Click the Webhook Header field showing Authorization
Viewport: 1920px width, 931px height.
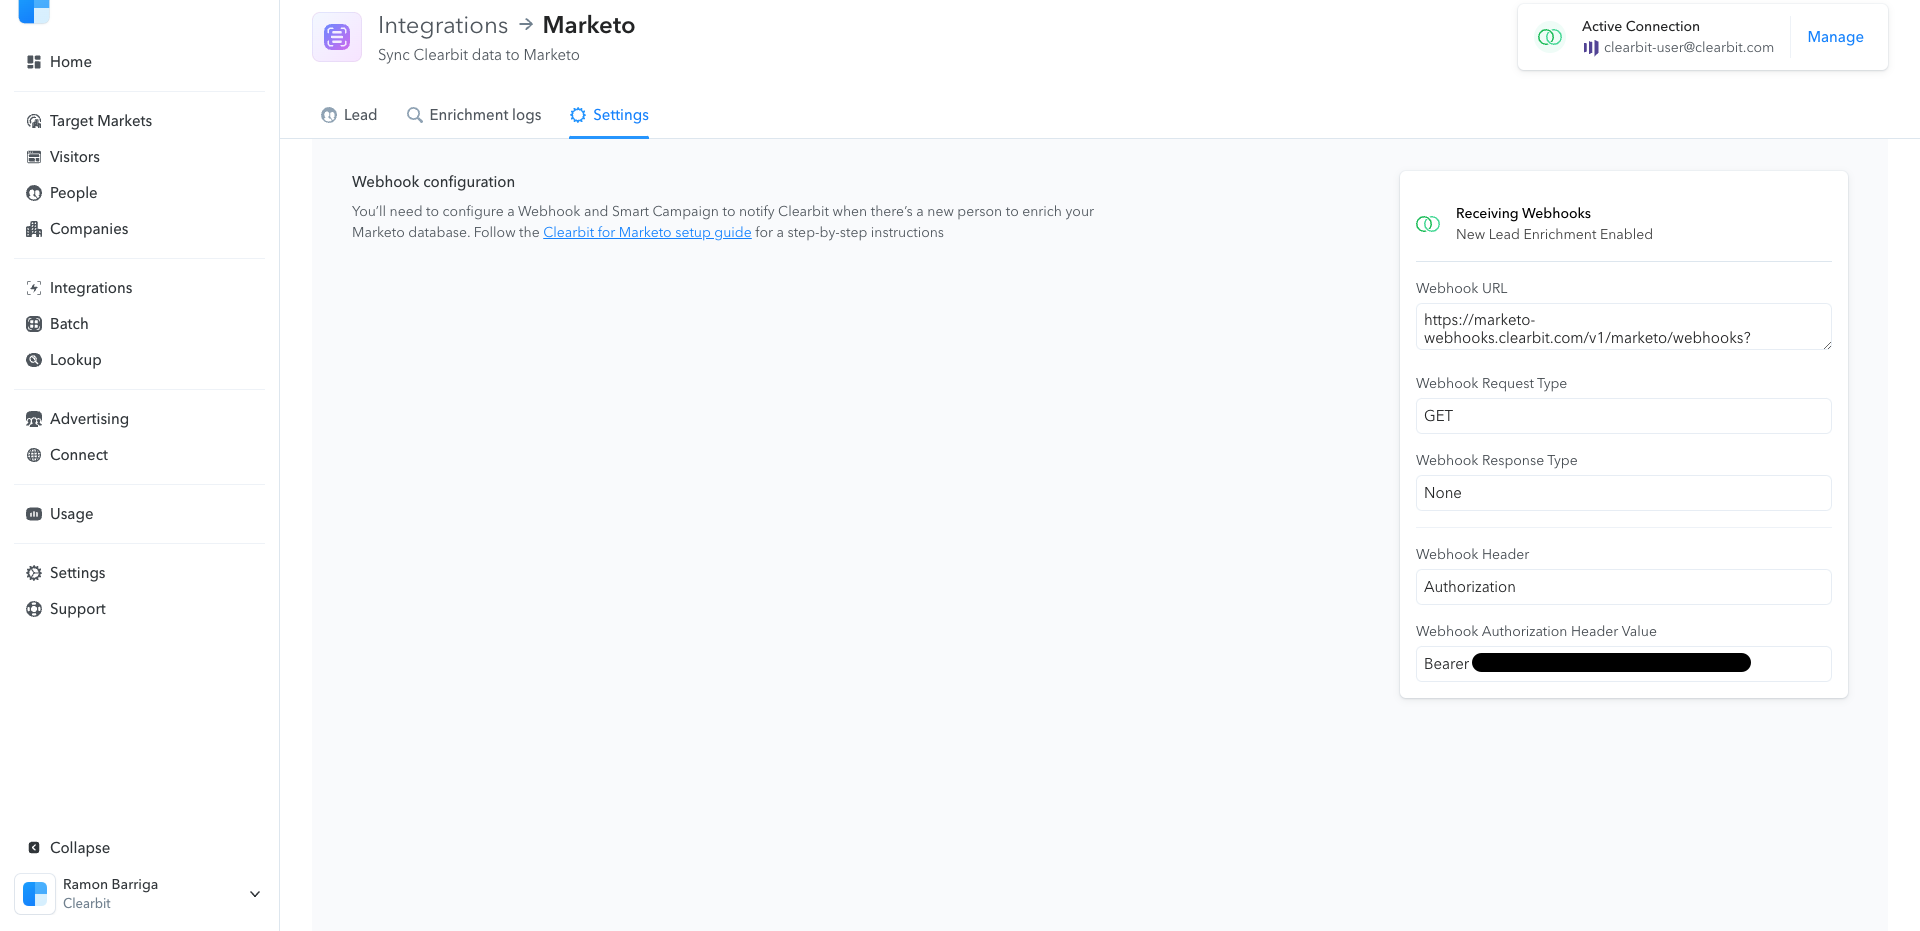(1623, 587)
